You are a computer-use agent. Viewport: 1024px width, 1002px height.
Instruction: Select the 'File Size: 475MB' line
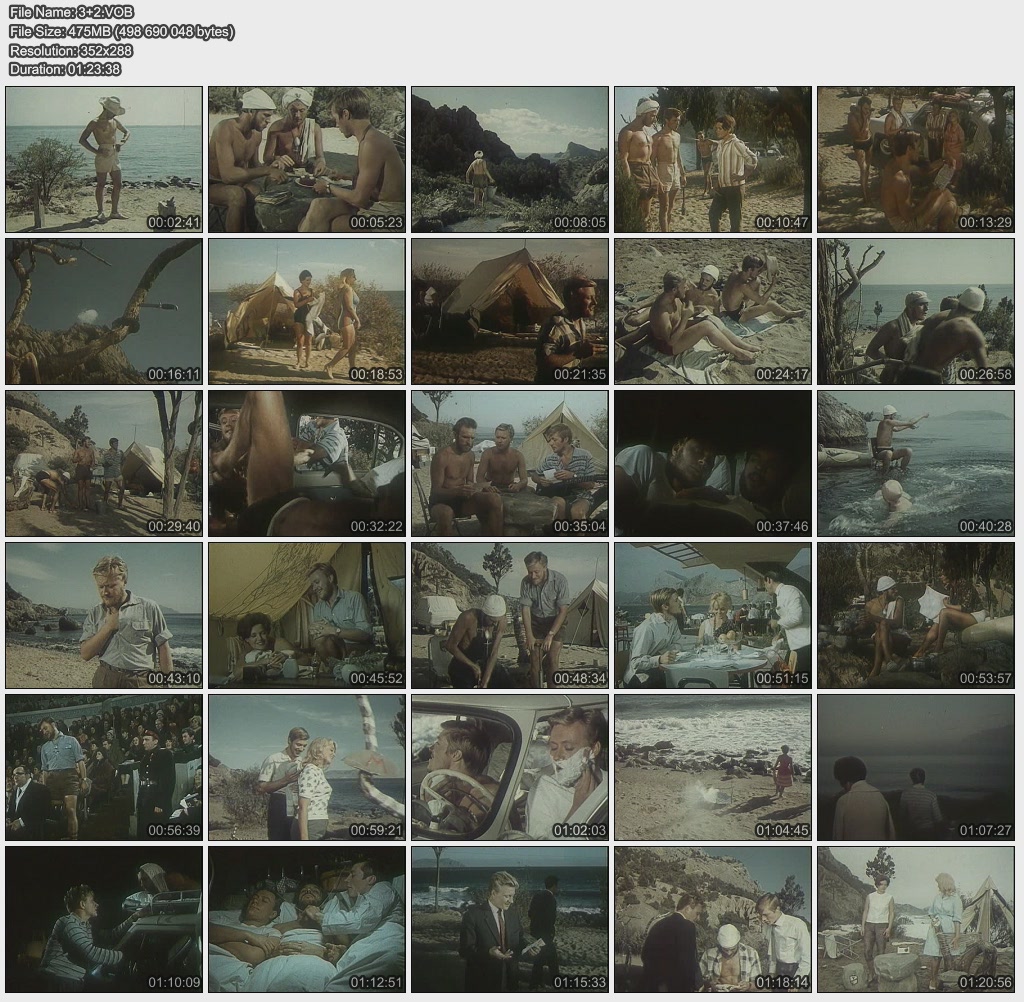point(121,31)
